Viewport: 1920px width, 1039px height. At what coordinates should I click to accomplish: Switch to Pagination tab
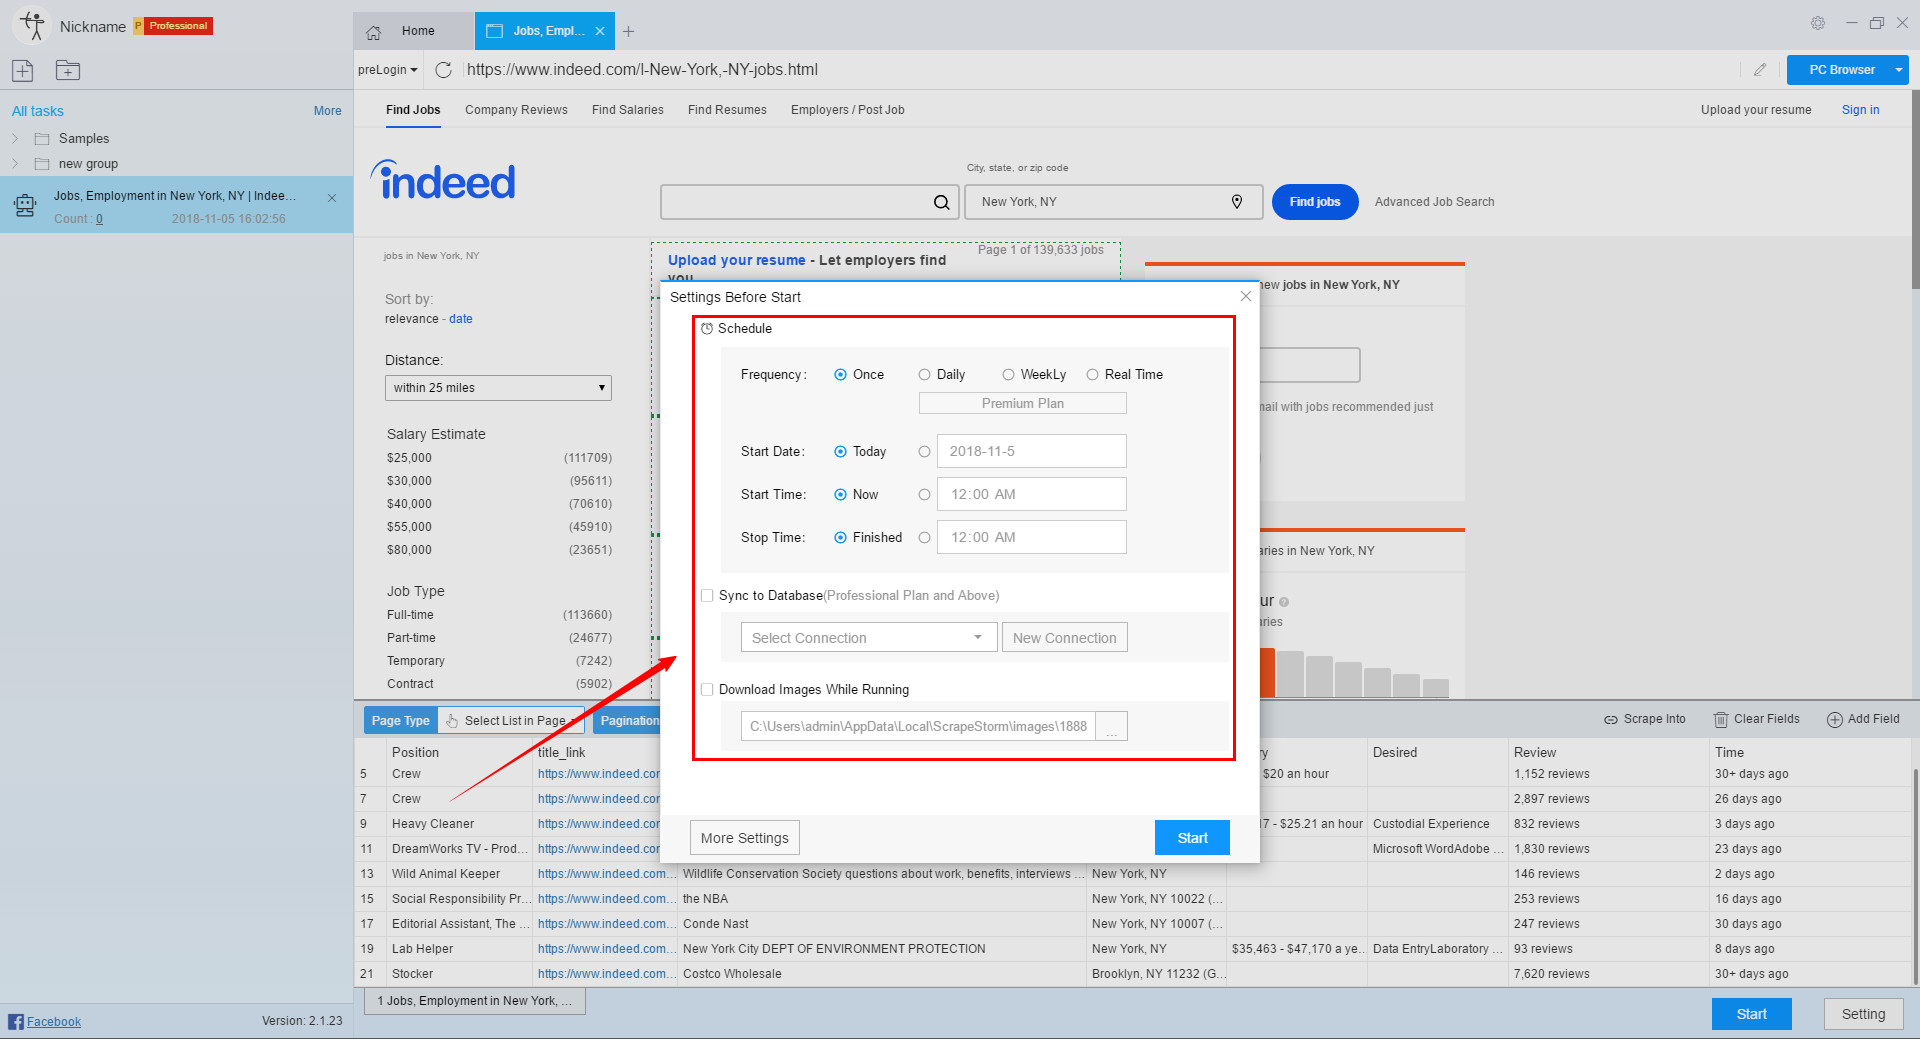click(628, 720)
